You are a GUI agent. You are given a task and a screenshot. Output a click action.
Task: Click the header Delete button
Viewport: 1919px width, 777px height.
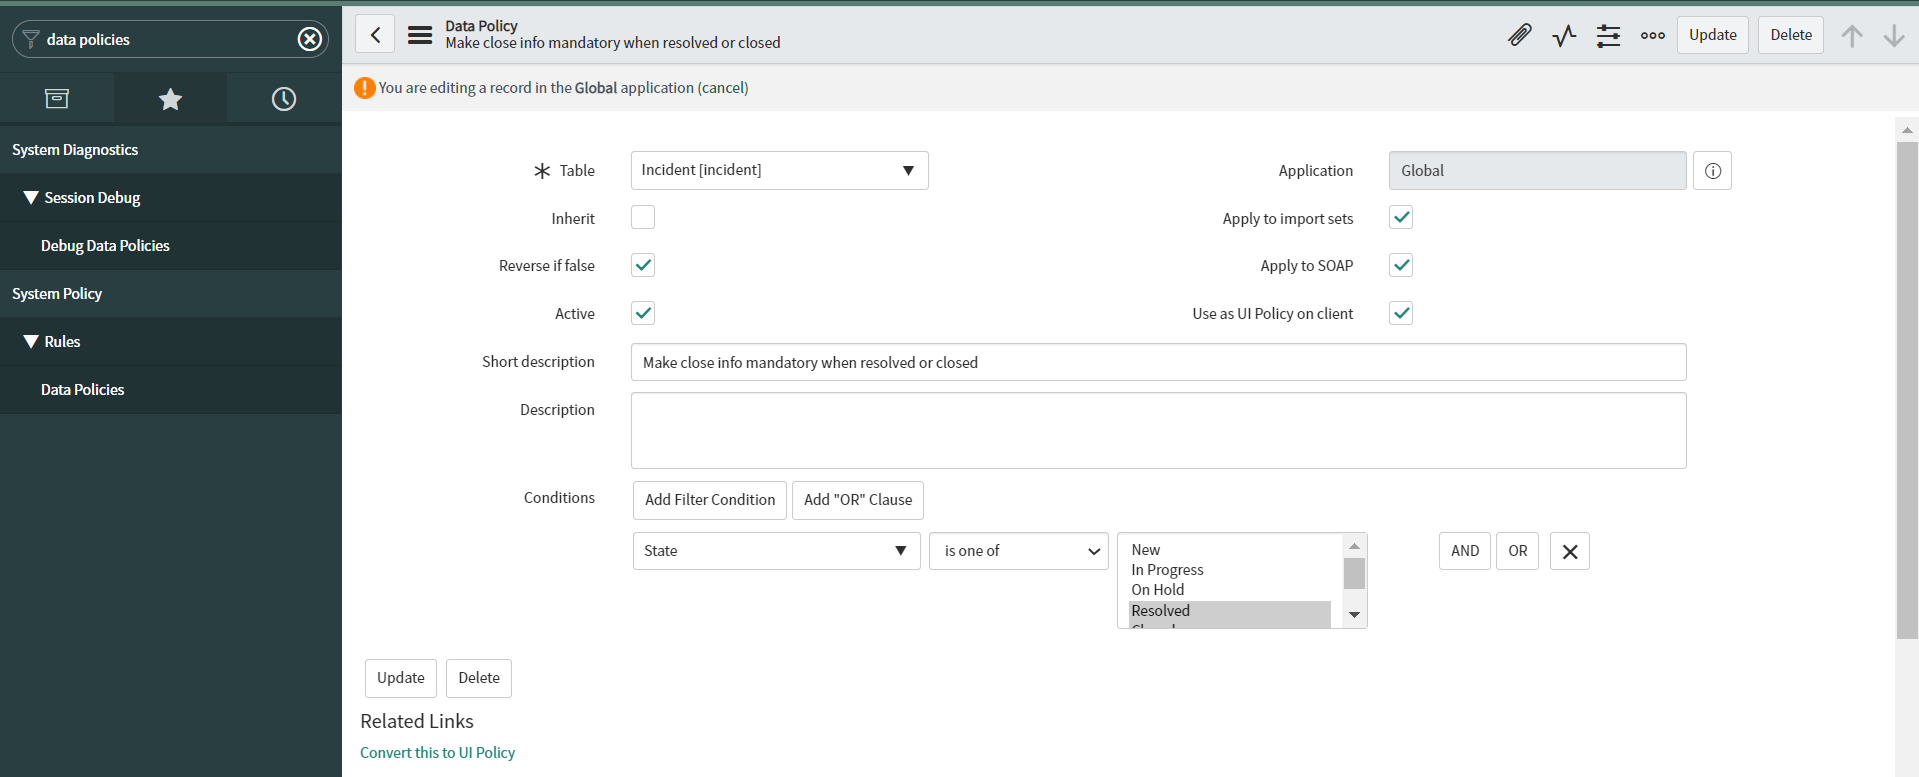pyautogui.click(x=1791, y=35)
